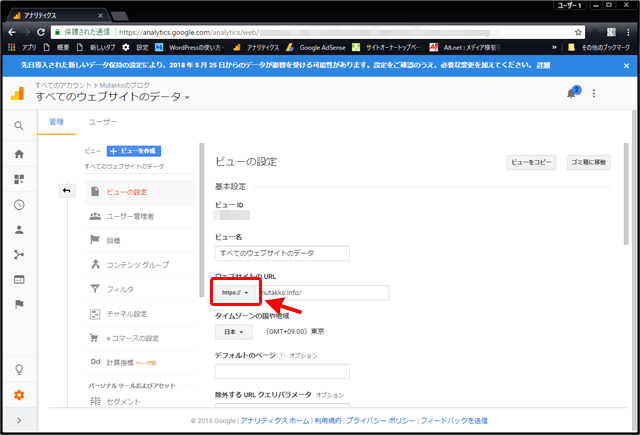This screenshot has width=640, height=435.
Task: Click the ビューを作成 button
Action: [134, 151]
